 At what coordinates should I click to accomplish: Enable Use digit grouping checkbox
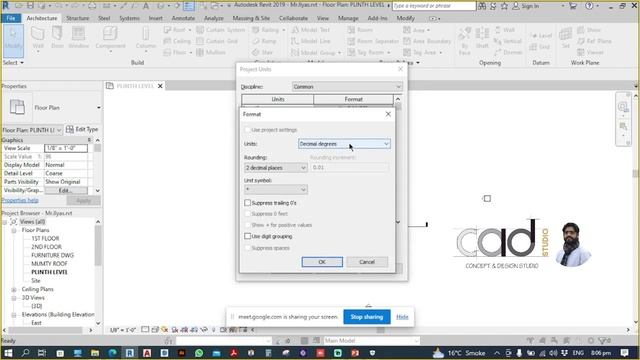click(247, 236)
